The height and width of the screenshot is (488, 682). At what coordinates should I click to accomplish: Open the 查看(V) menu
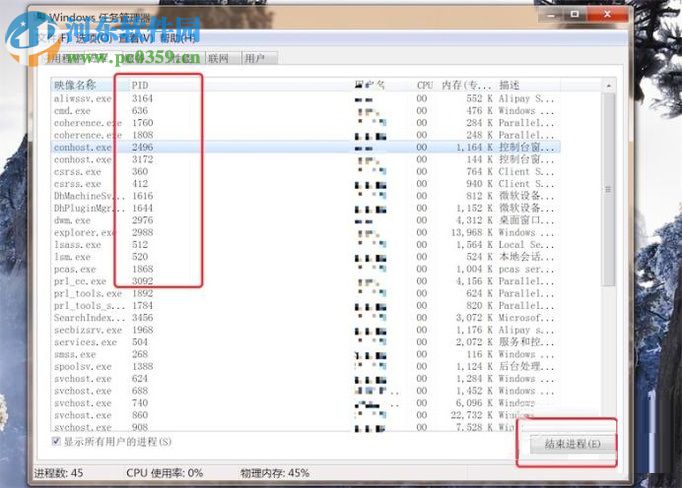pos(137,38)
